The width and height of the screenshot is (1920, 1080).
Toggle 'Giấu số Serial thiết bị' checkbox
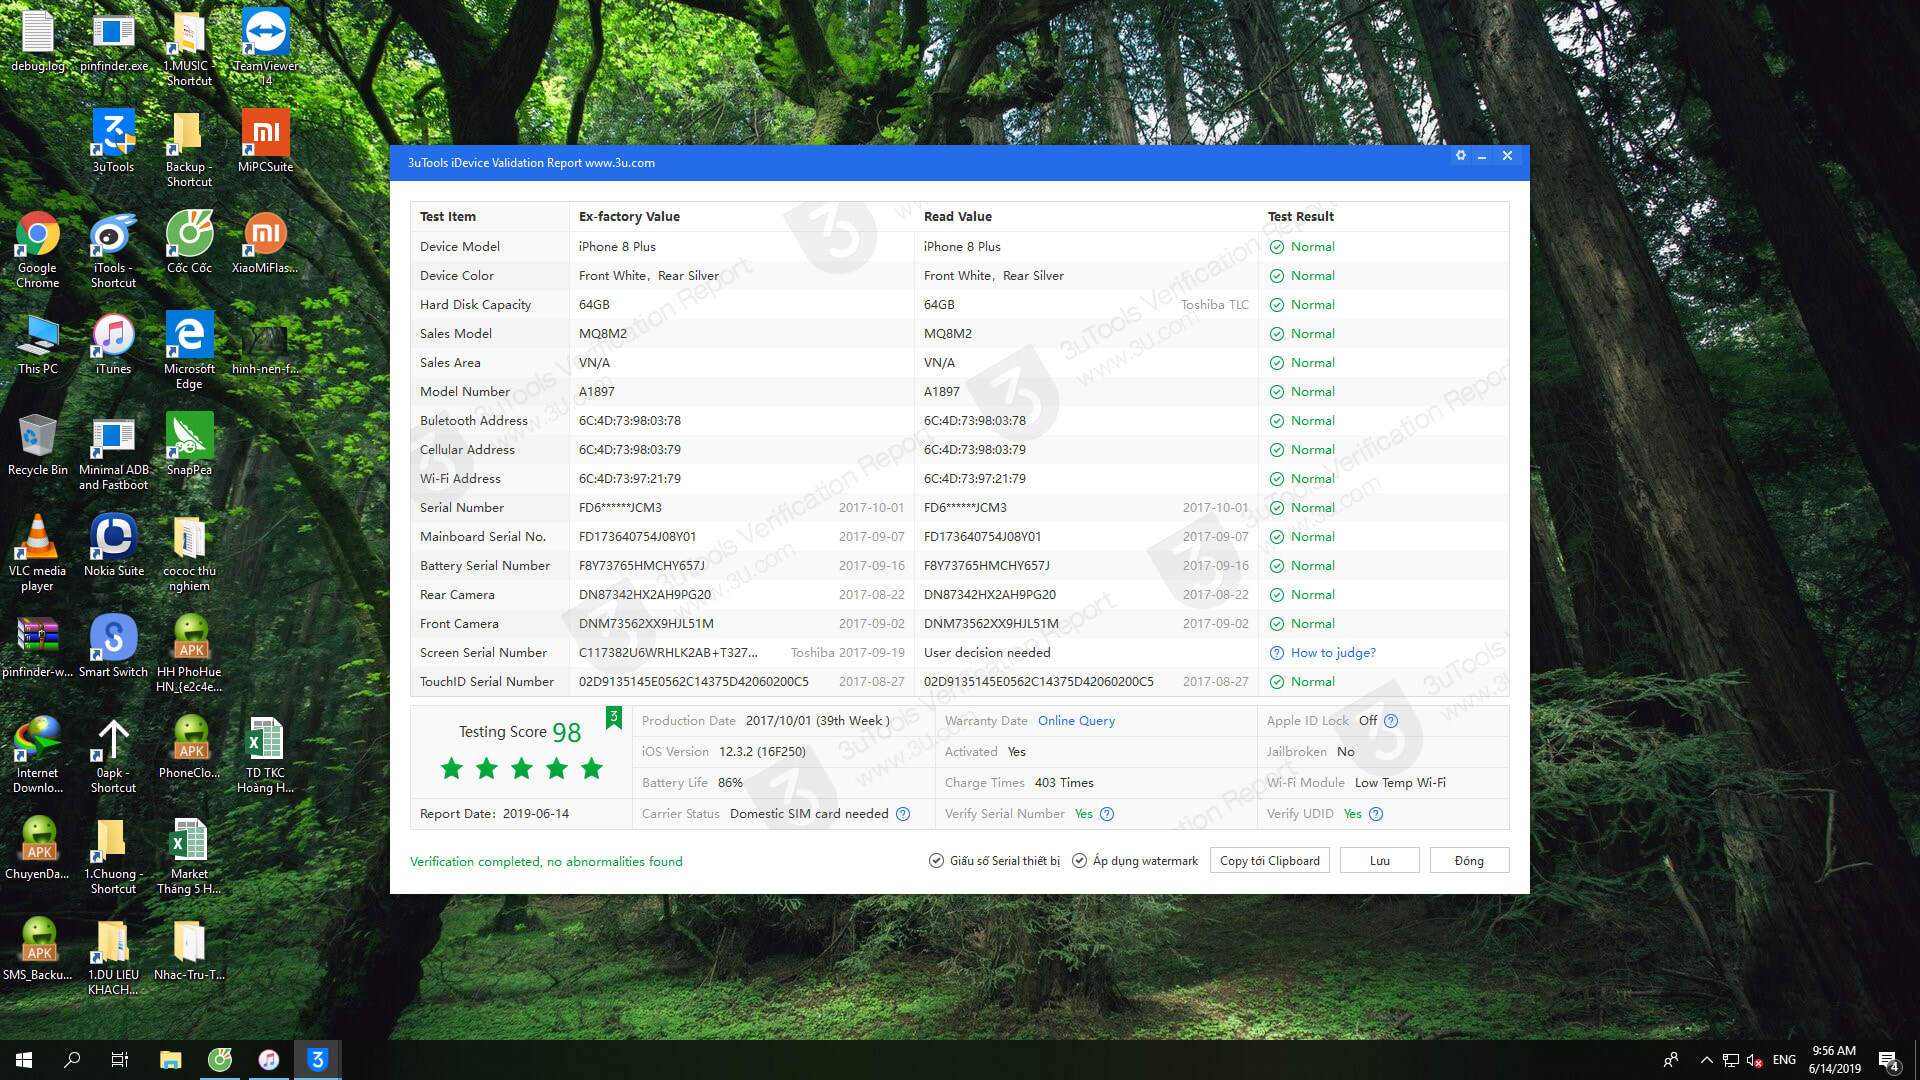point(936,861)
